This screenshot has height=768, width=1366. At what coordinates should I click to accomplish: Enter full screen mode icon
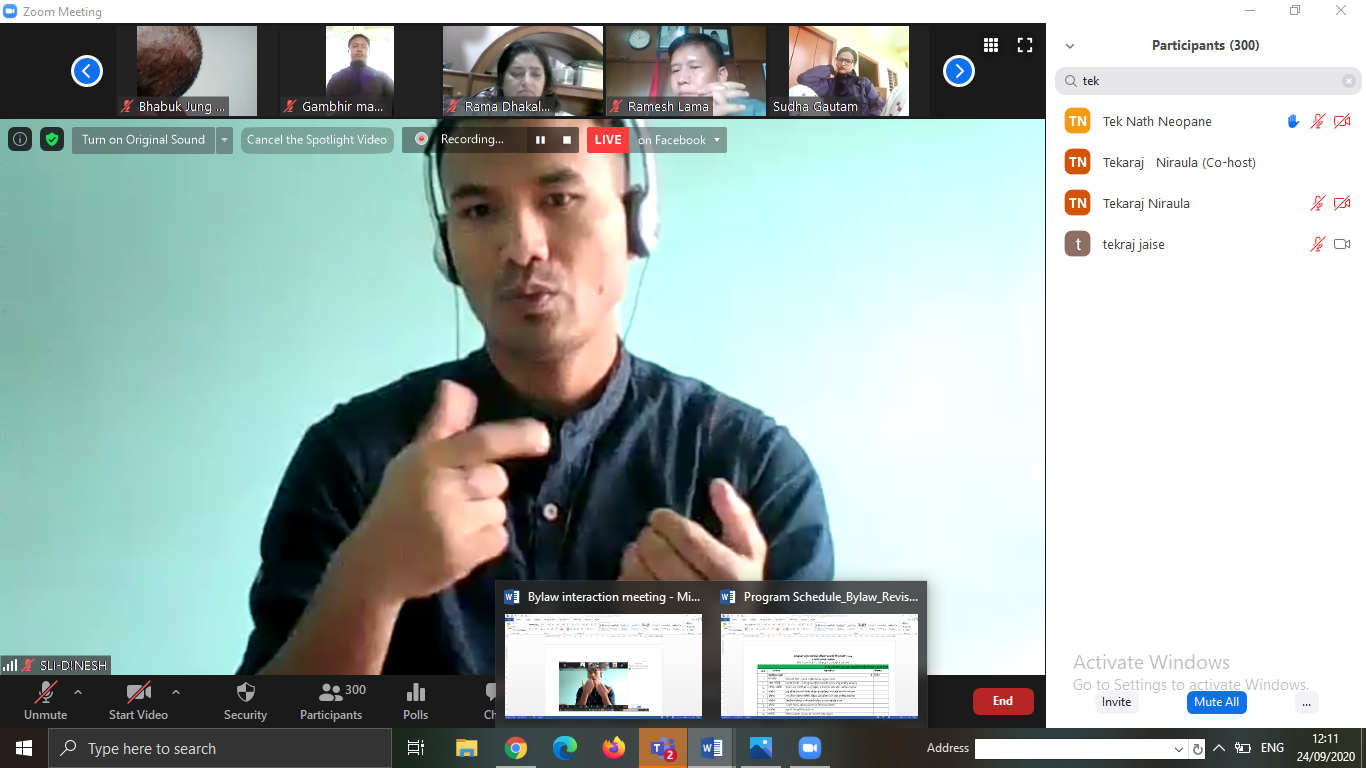1024,45
